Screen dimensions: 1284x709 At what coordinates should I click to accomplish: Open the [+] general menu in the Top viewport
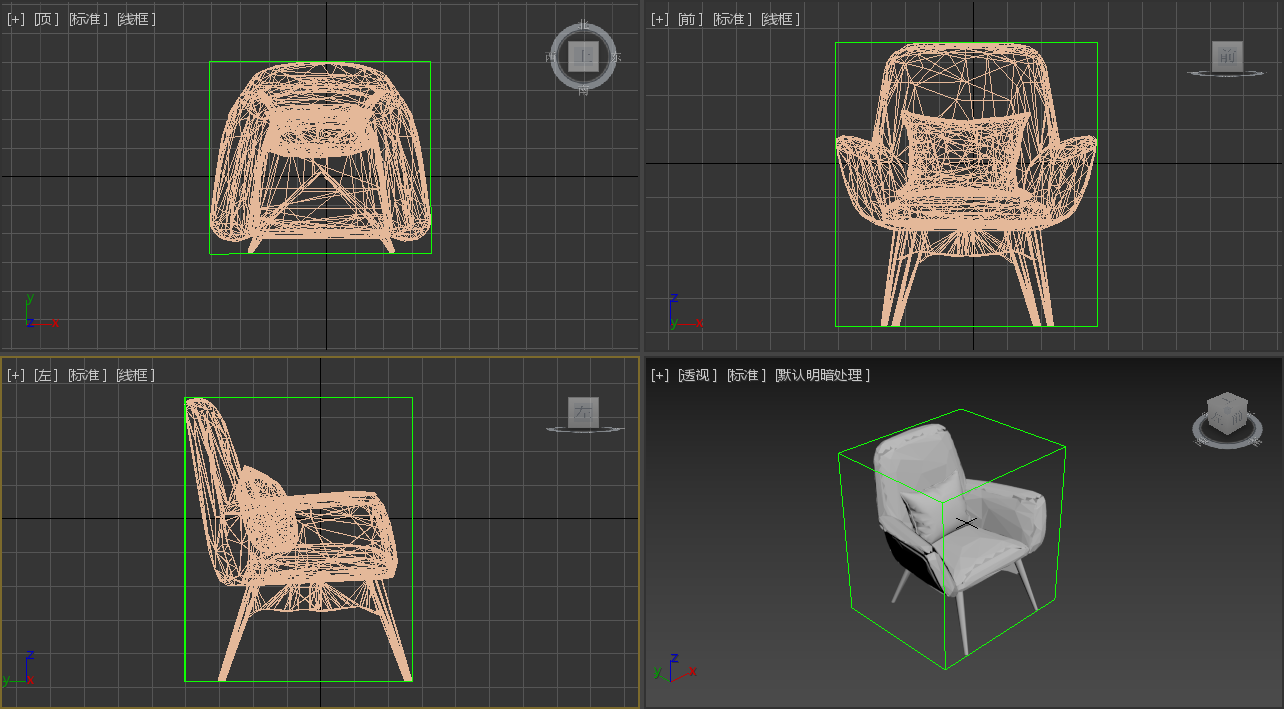pos(14,17)
